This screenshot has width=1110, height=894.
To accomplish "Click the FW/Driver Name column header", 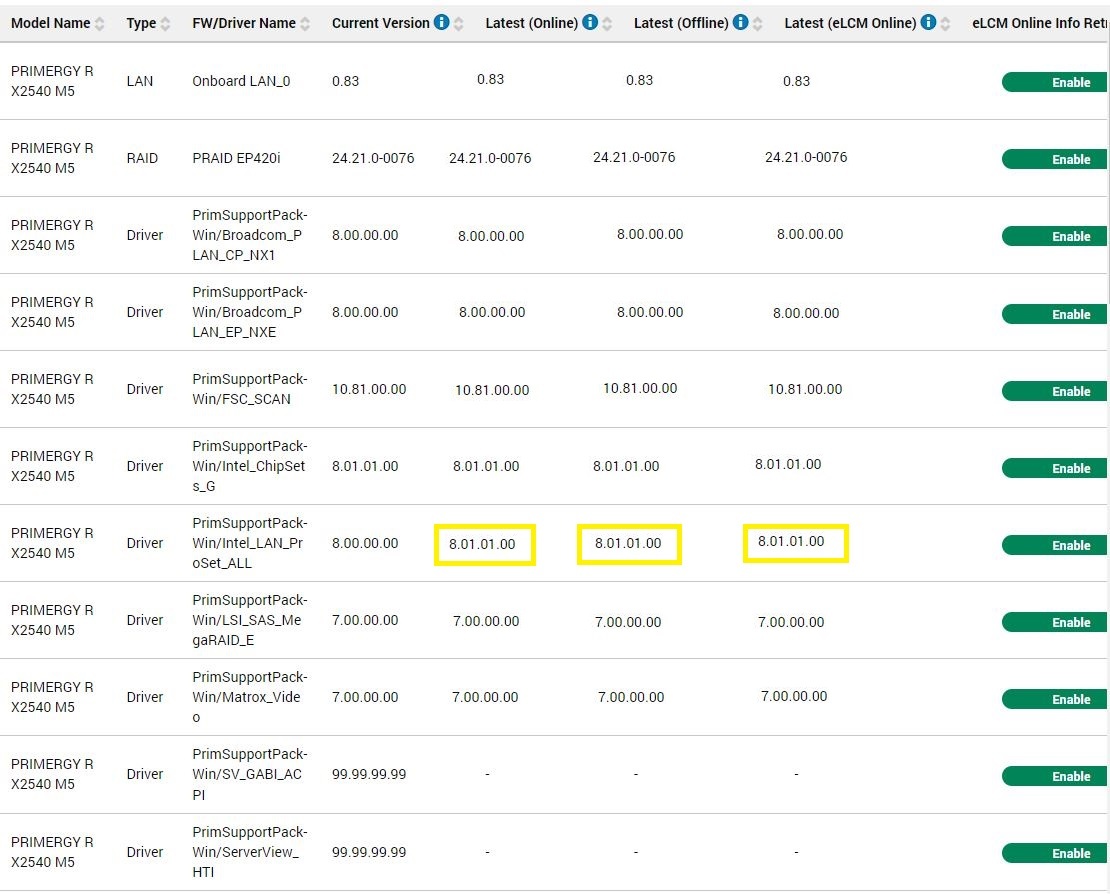I will (244, 23).
